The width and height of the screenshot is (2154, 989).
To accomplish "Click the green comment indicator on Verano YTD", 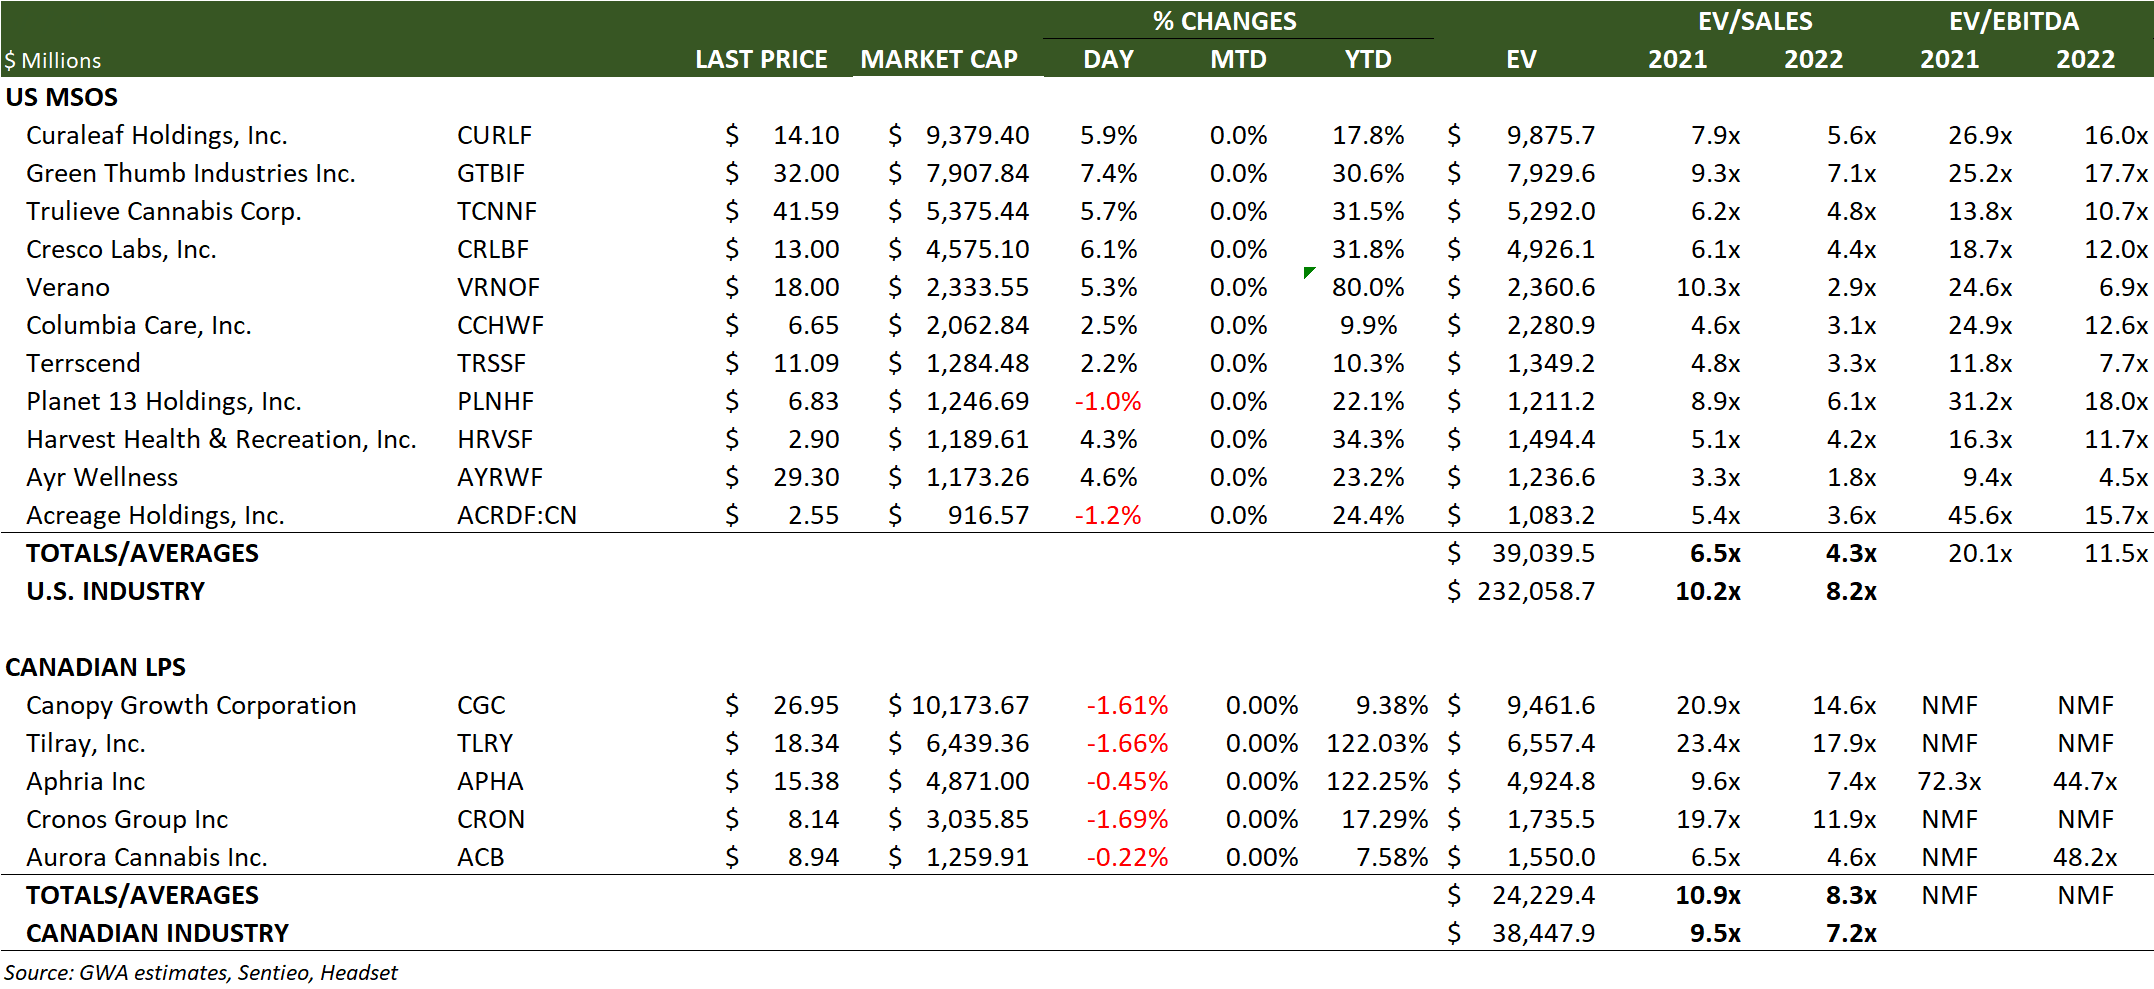I will [1309, 272].
